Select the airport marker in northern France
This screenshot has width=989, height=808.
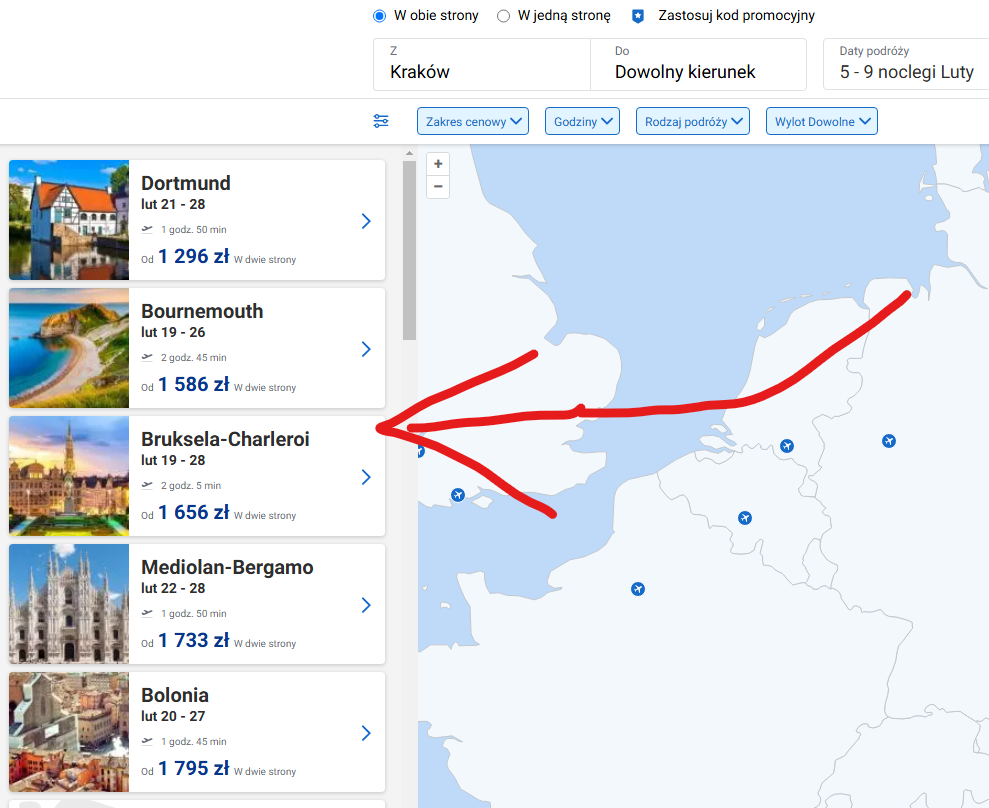(x=638, y=589)
